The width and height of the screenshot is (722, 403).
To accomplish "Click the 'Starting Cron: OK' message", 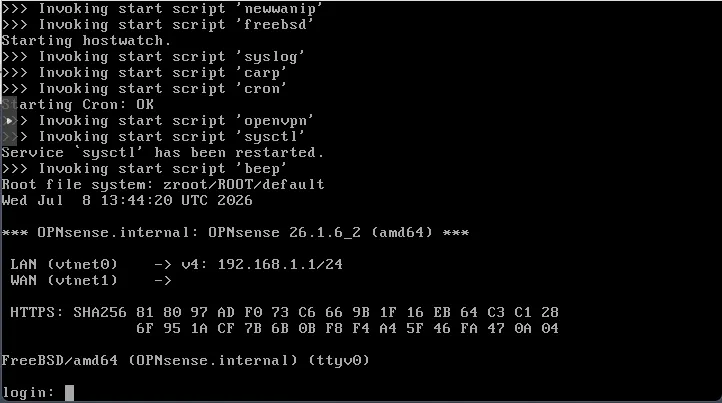I will pyautogui.click(x=78, y=105).
